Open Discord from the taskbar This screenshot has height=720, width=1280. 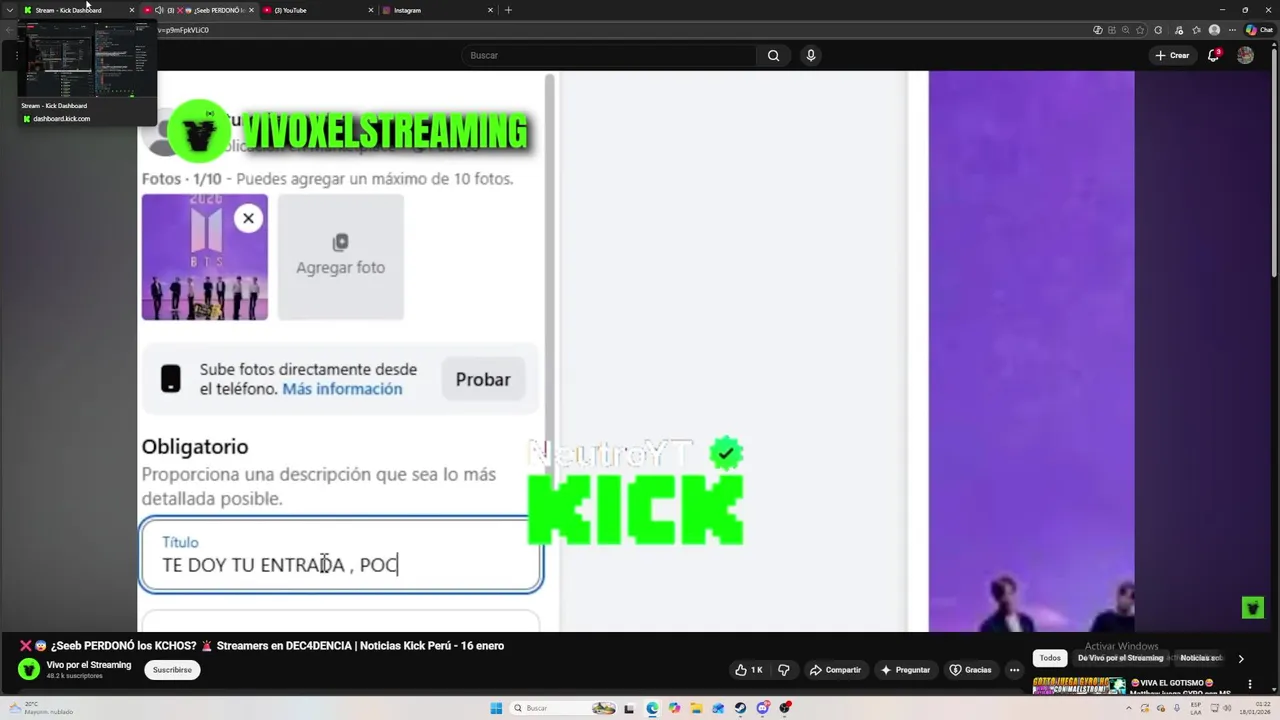point(763,708)
